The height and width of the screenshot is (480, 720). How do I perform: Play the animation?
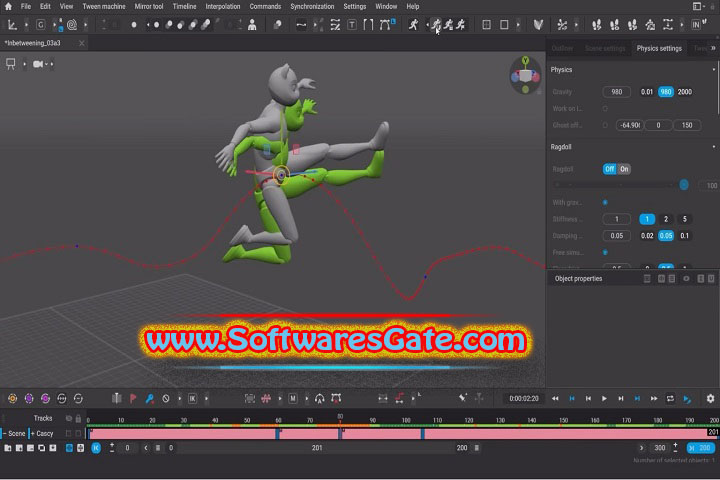point(604,398)
